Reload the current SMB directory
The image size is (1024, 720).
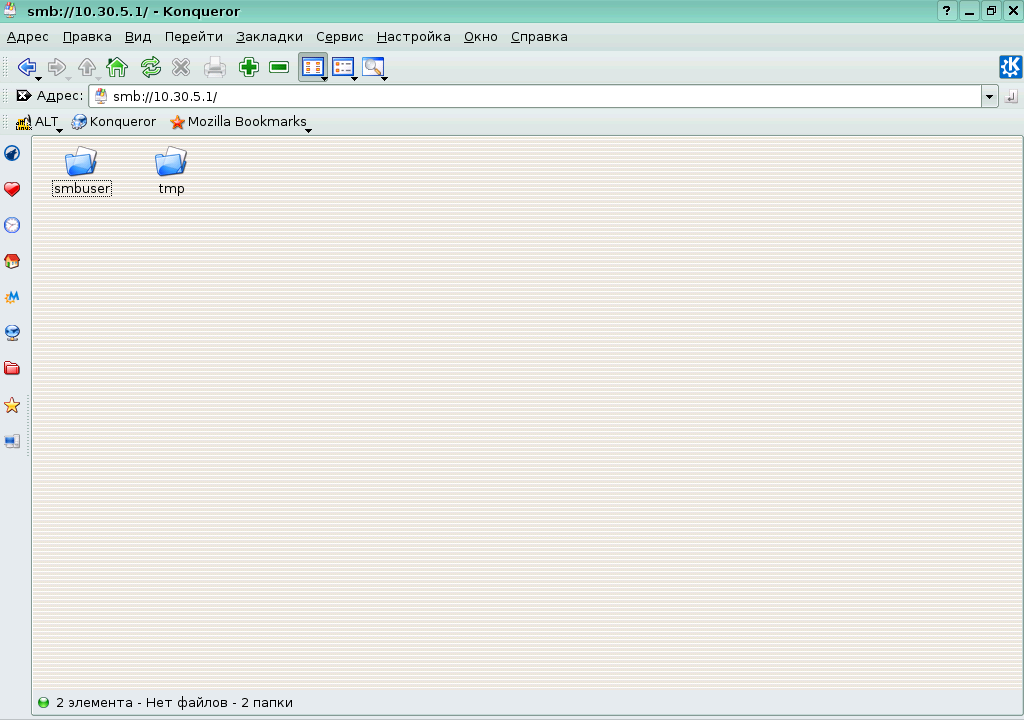point(150,67)
